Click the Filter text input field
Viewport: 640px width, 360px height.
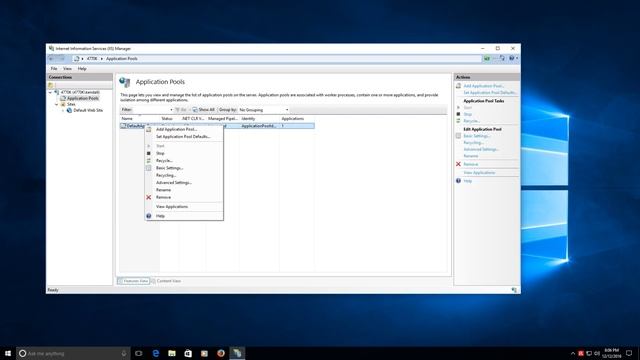pyautogui.click(x=150, y=110)
